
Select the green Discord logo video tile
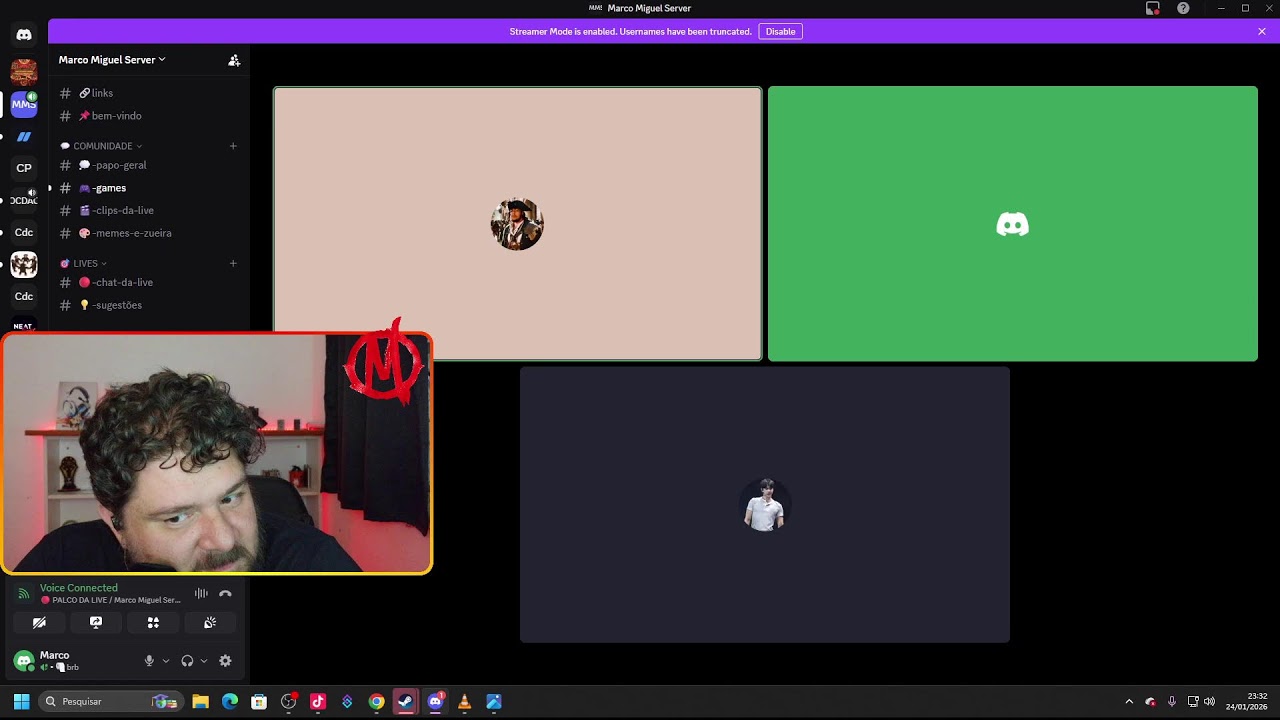[1013, 224]
